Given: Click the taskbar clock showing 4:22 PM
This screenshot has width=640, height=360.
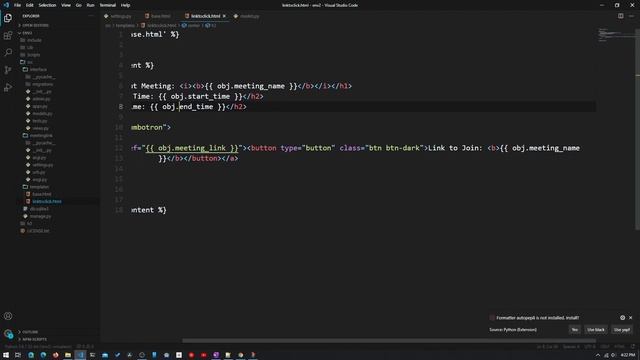Looking at the screenshot, I should tap(628, 356).
